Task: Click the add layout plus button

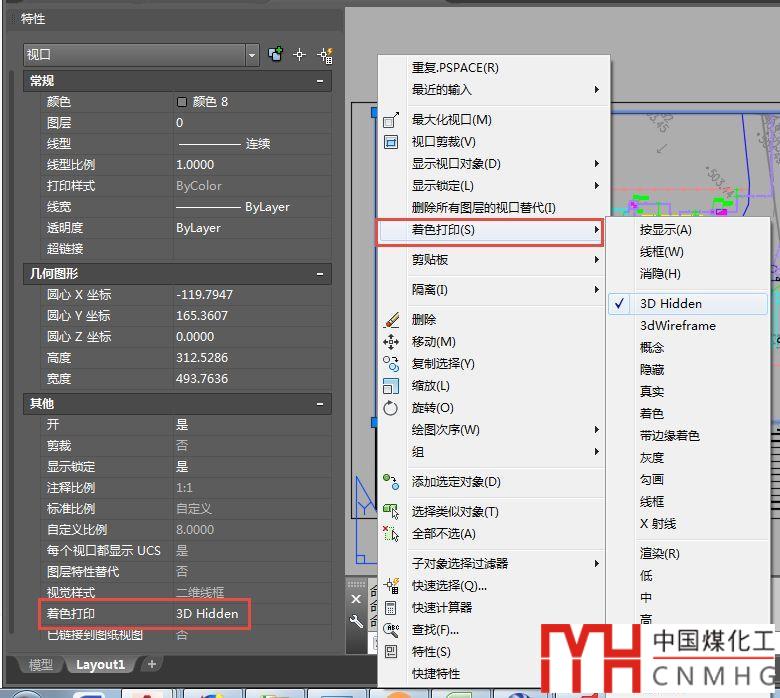Action: pyautogui.click(x=152, y=664)
